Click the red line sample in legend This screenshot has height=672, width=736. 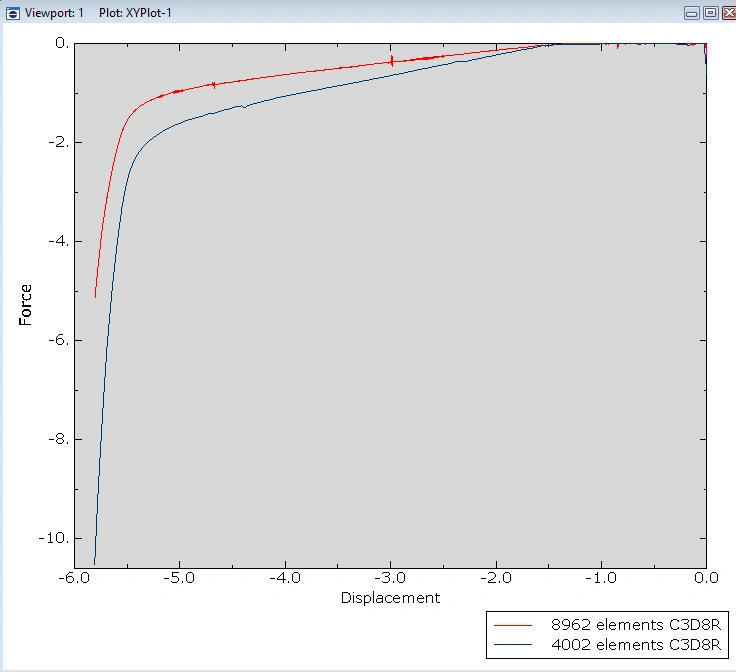(x=513, y=626)
